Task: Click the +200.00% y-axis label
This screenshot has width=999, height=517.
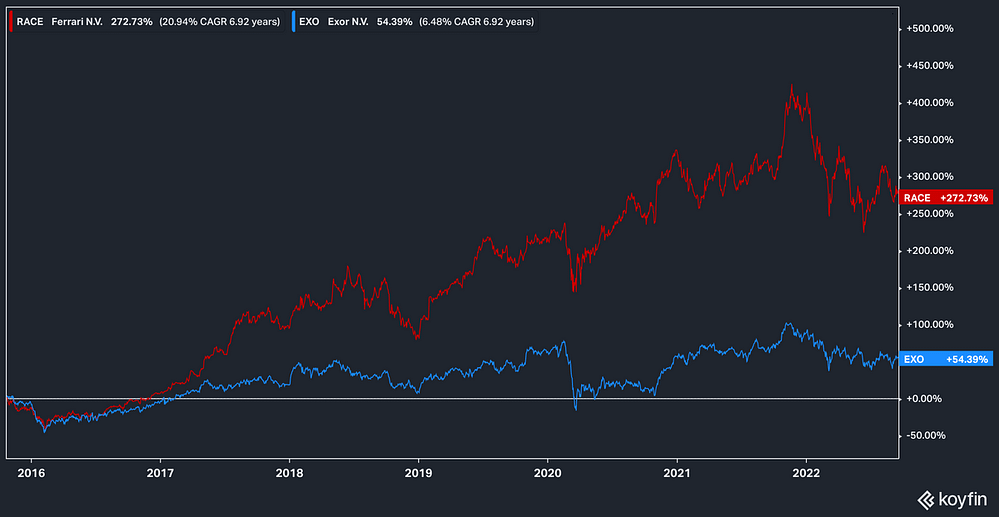Action: (x=930, y=251)
